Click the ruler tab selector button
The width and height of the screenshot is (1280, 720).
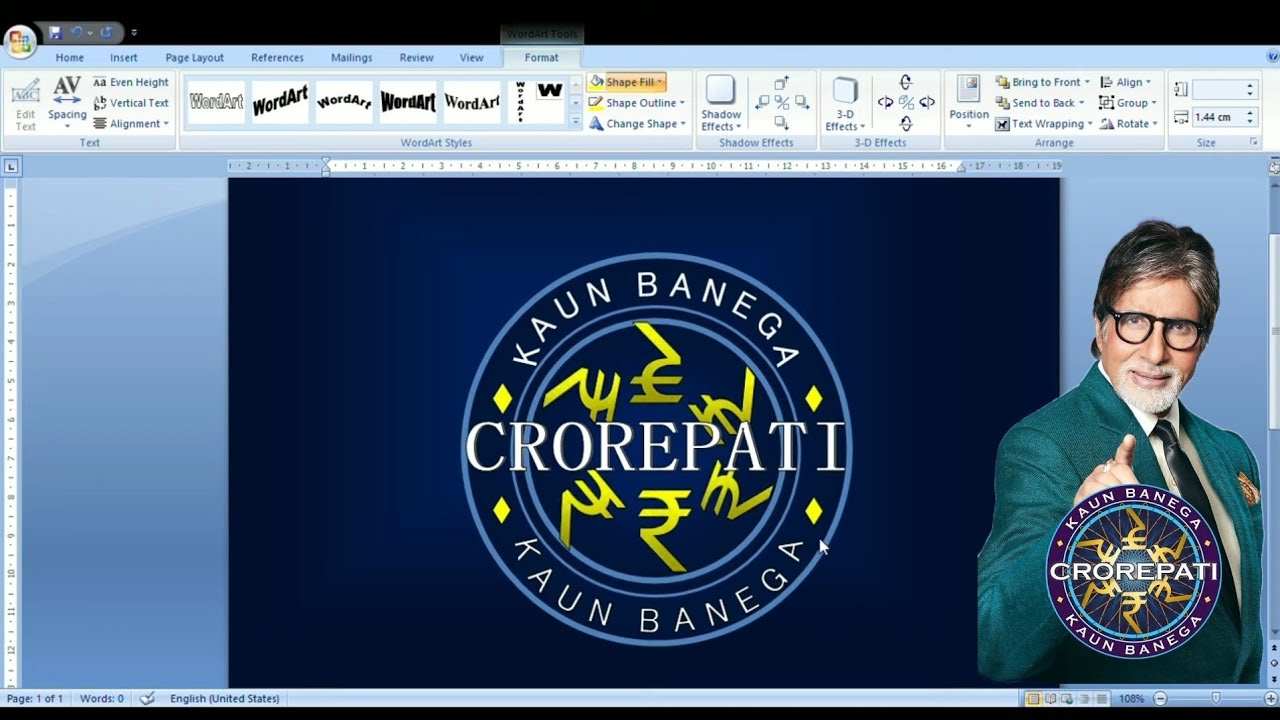pyautogui.click(x=11, y=168)
